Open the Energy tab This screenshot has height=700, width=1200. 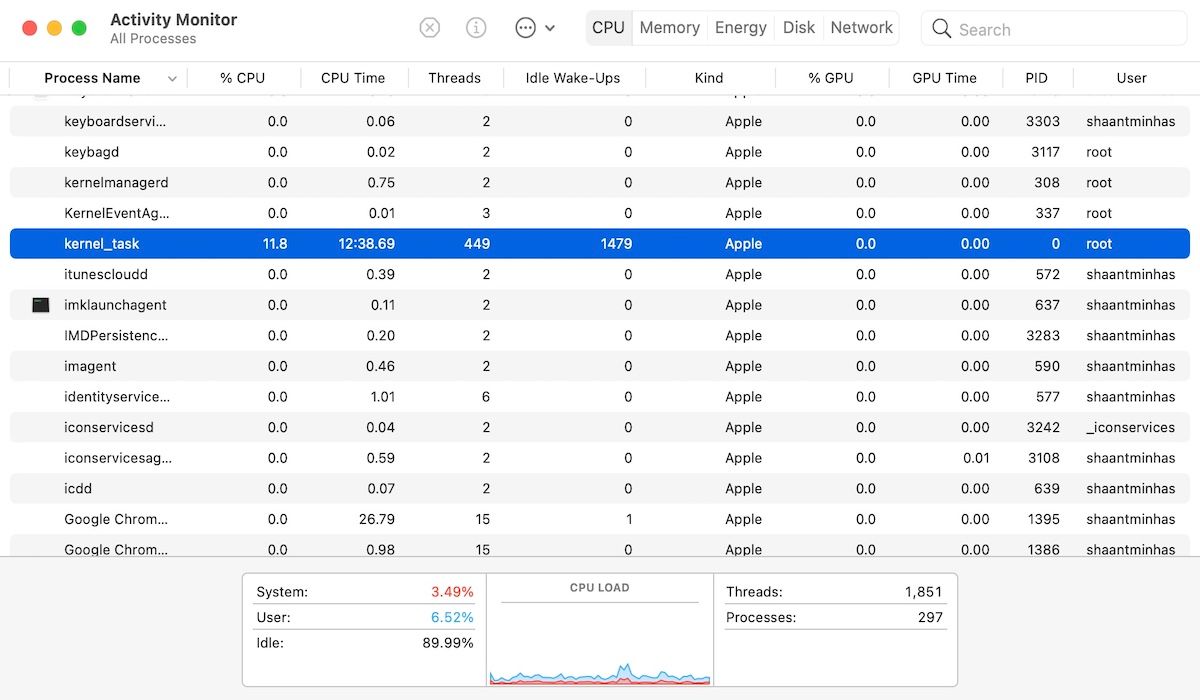740,28
